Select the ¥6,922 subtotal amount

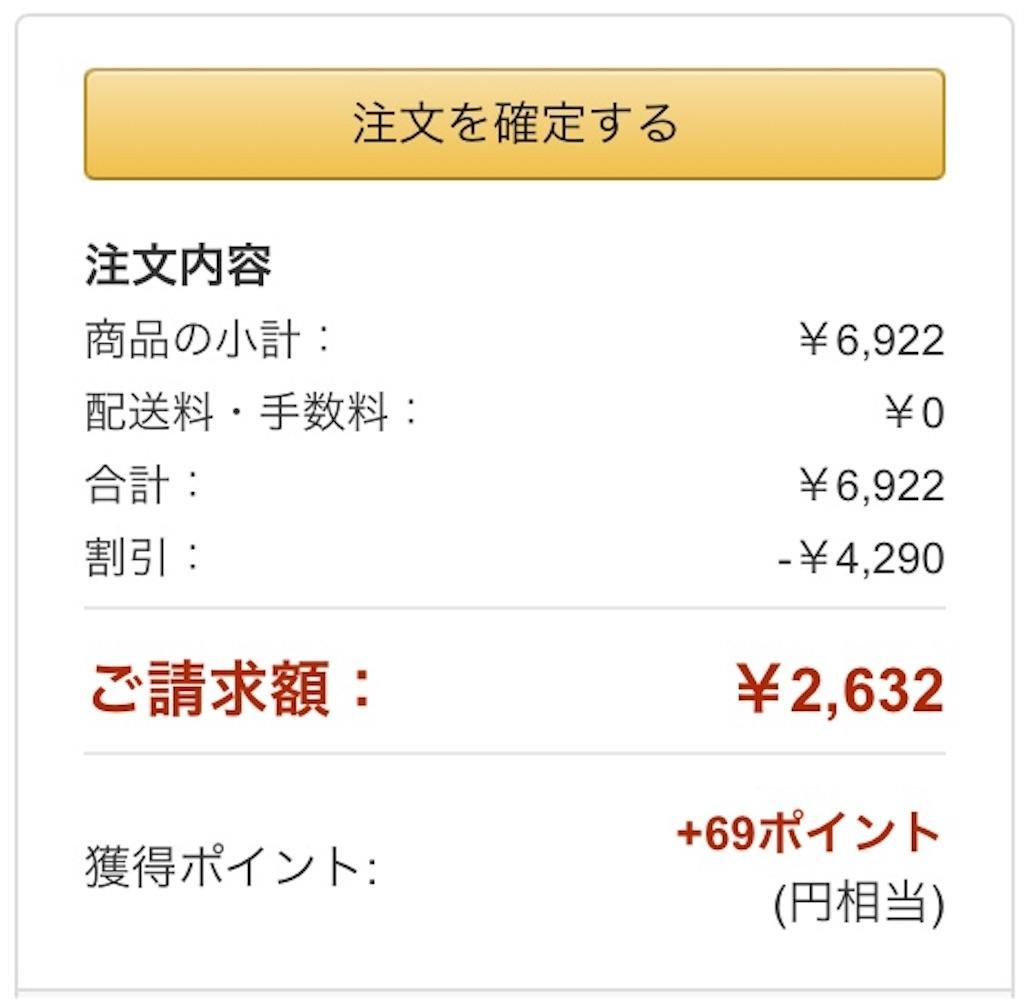(x=872, y=338)
